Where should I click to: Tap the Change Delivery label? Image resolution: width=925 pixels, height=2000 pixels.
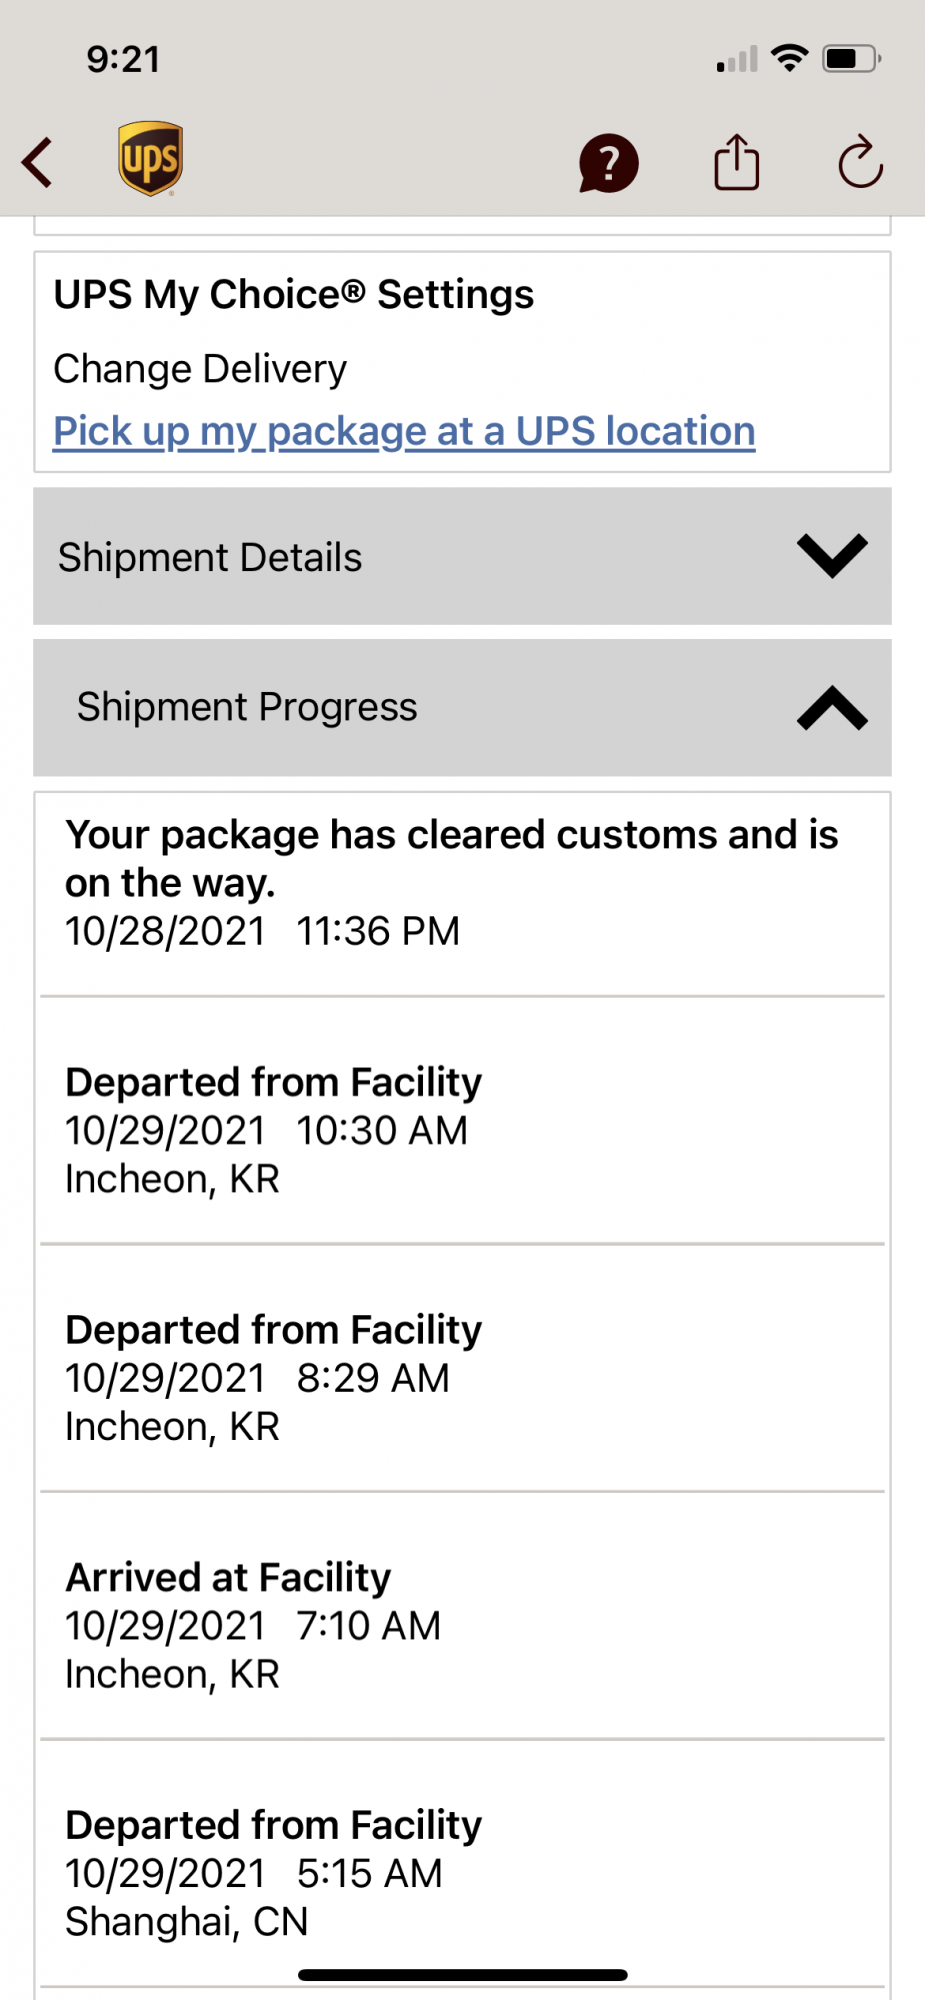point(200,369)
